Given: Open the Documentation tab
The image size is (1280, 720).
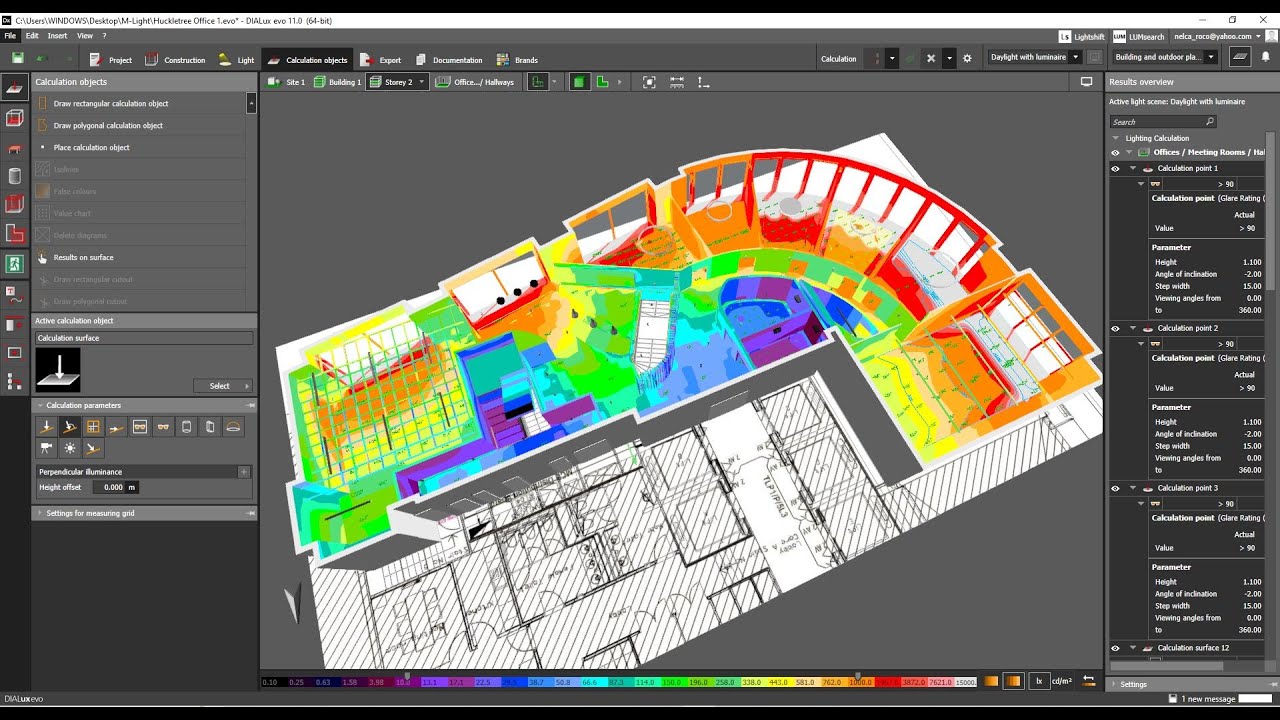Looking at the screenshot, I should [449, 60].
